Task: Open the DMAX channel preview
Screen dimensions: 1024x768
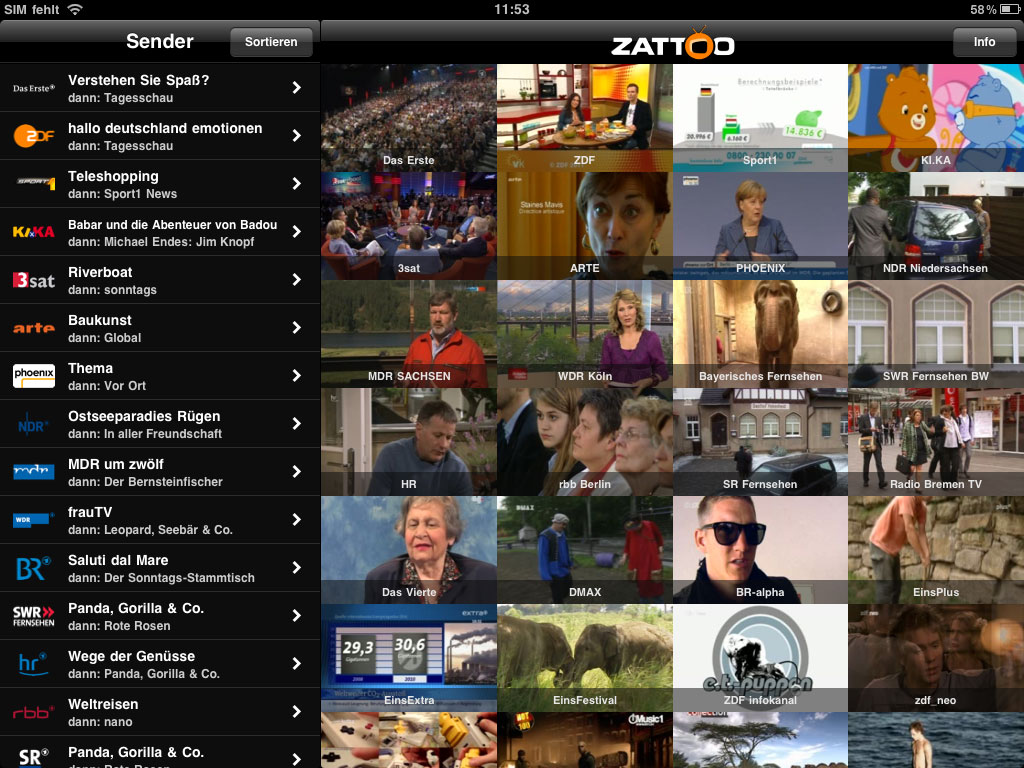Action: pos(585,550)
